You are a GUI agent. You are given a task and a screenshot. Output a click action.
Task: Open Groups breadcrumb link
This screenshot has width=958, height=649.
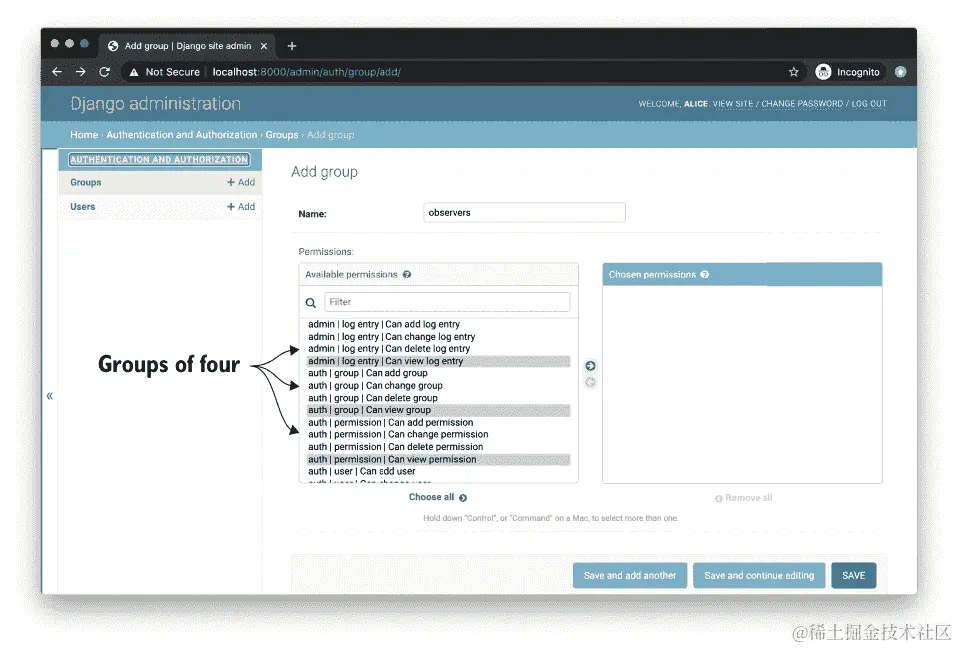(x=282, y=134)
